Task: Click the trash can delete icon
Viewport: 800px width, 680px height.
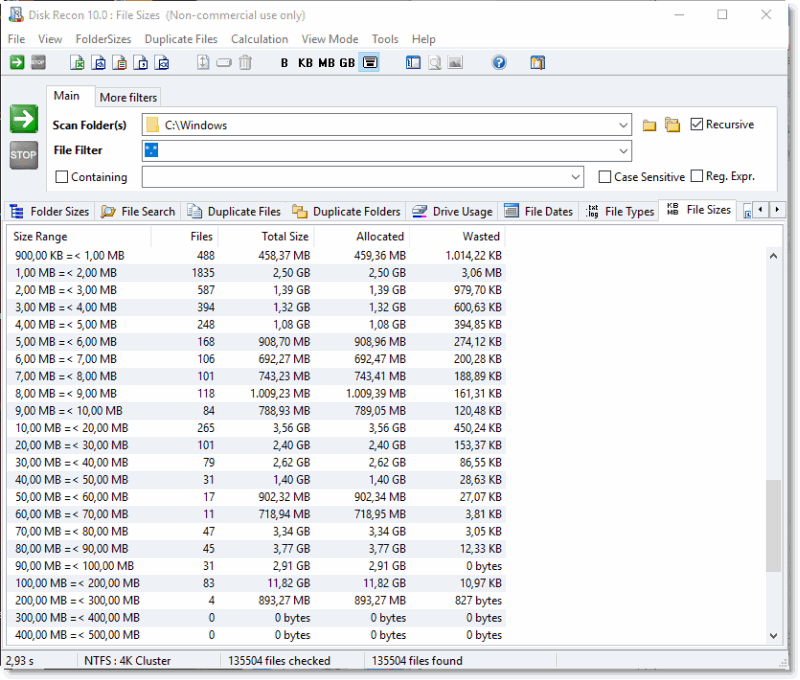Action: (245, 63)
